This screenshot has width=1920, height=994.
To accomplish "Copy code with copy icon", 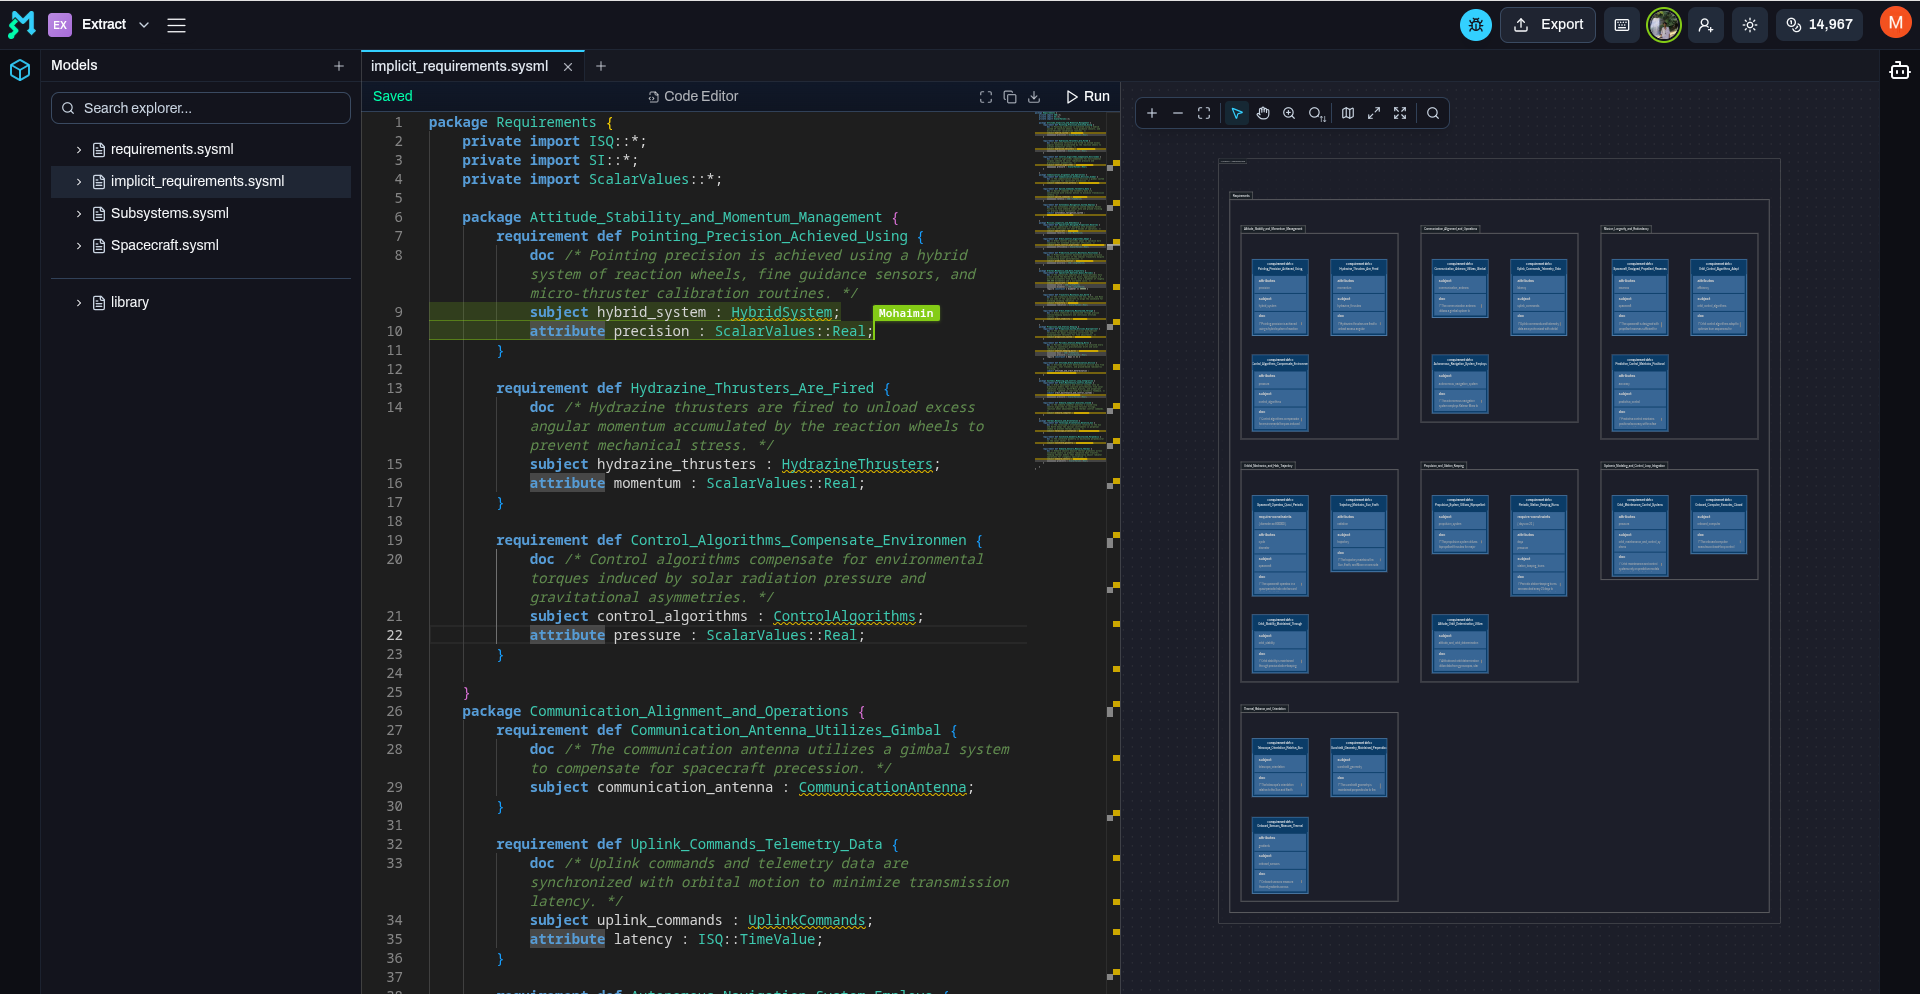I will (1010, 97).
